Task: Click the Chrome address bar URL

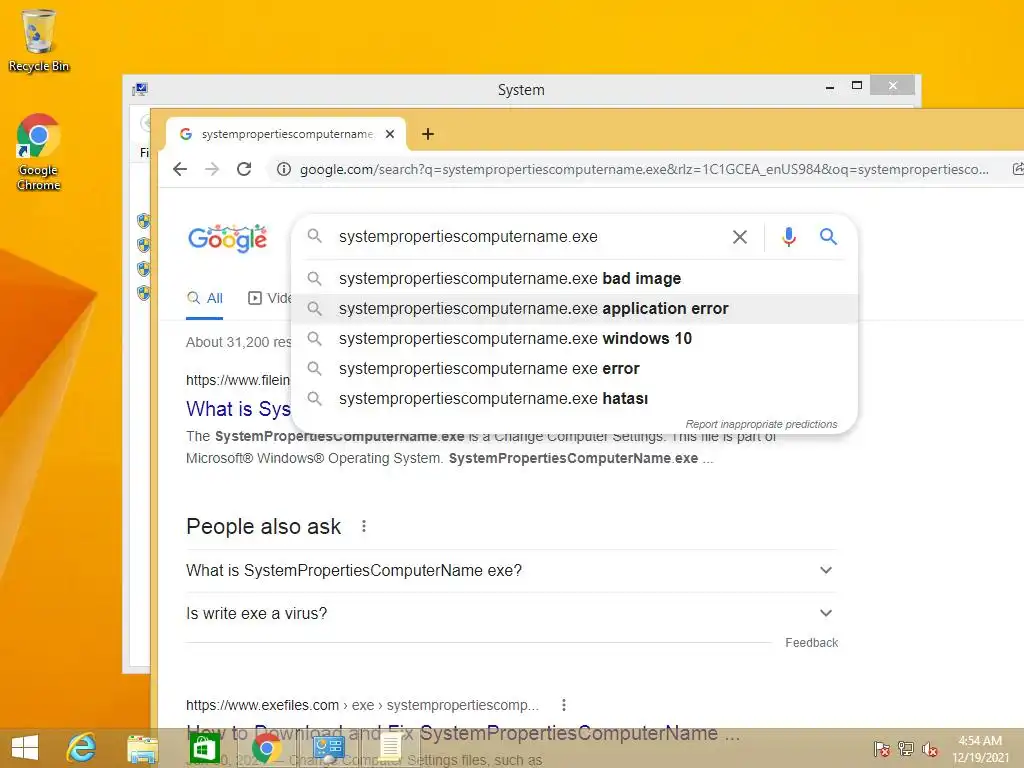Action: tap(643, 169)
